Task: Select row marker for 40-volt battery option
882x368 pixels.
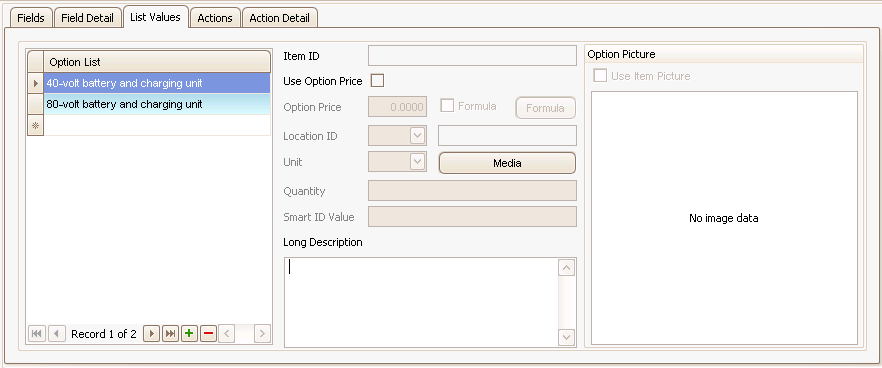Action: pyautogui.click(x=36, y=83)
